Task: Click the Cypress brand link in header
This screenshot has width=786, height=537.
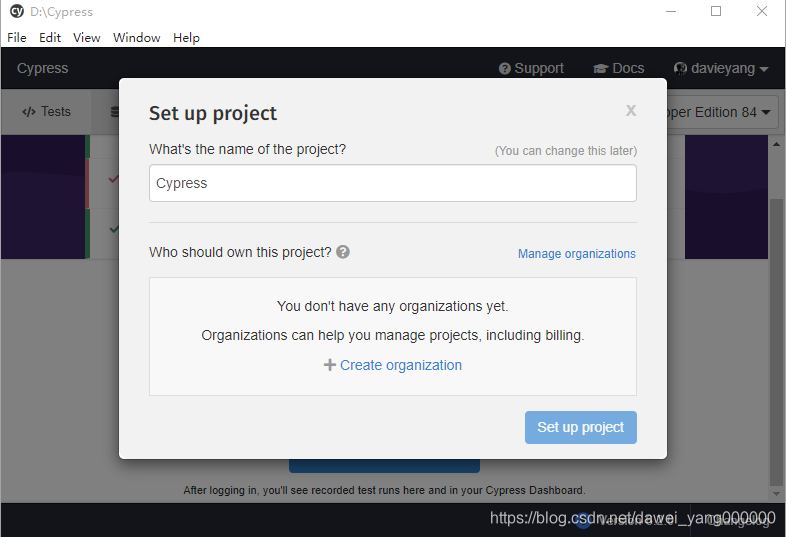Action: pos(43,68)
